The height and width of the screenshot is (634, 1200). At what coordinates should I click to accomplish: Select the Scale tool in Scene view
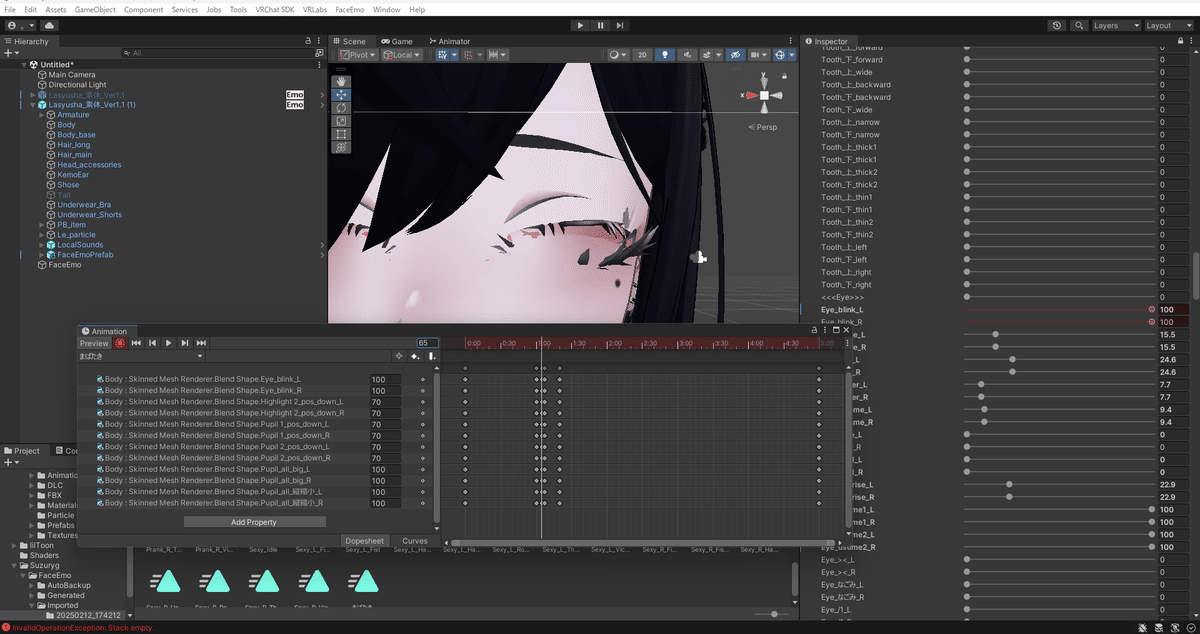[341, 120]
